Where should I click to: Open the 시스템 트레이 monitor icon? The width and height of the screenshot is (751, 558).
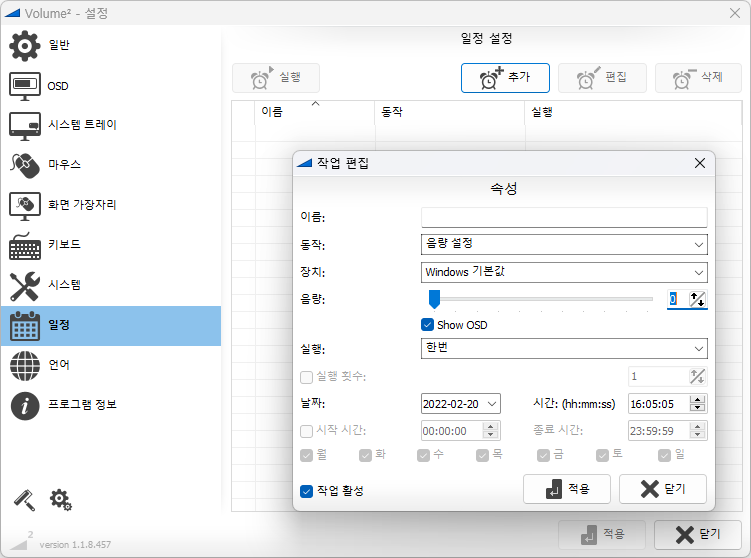click(24, 126)
